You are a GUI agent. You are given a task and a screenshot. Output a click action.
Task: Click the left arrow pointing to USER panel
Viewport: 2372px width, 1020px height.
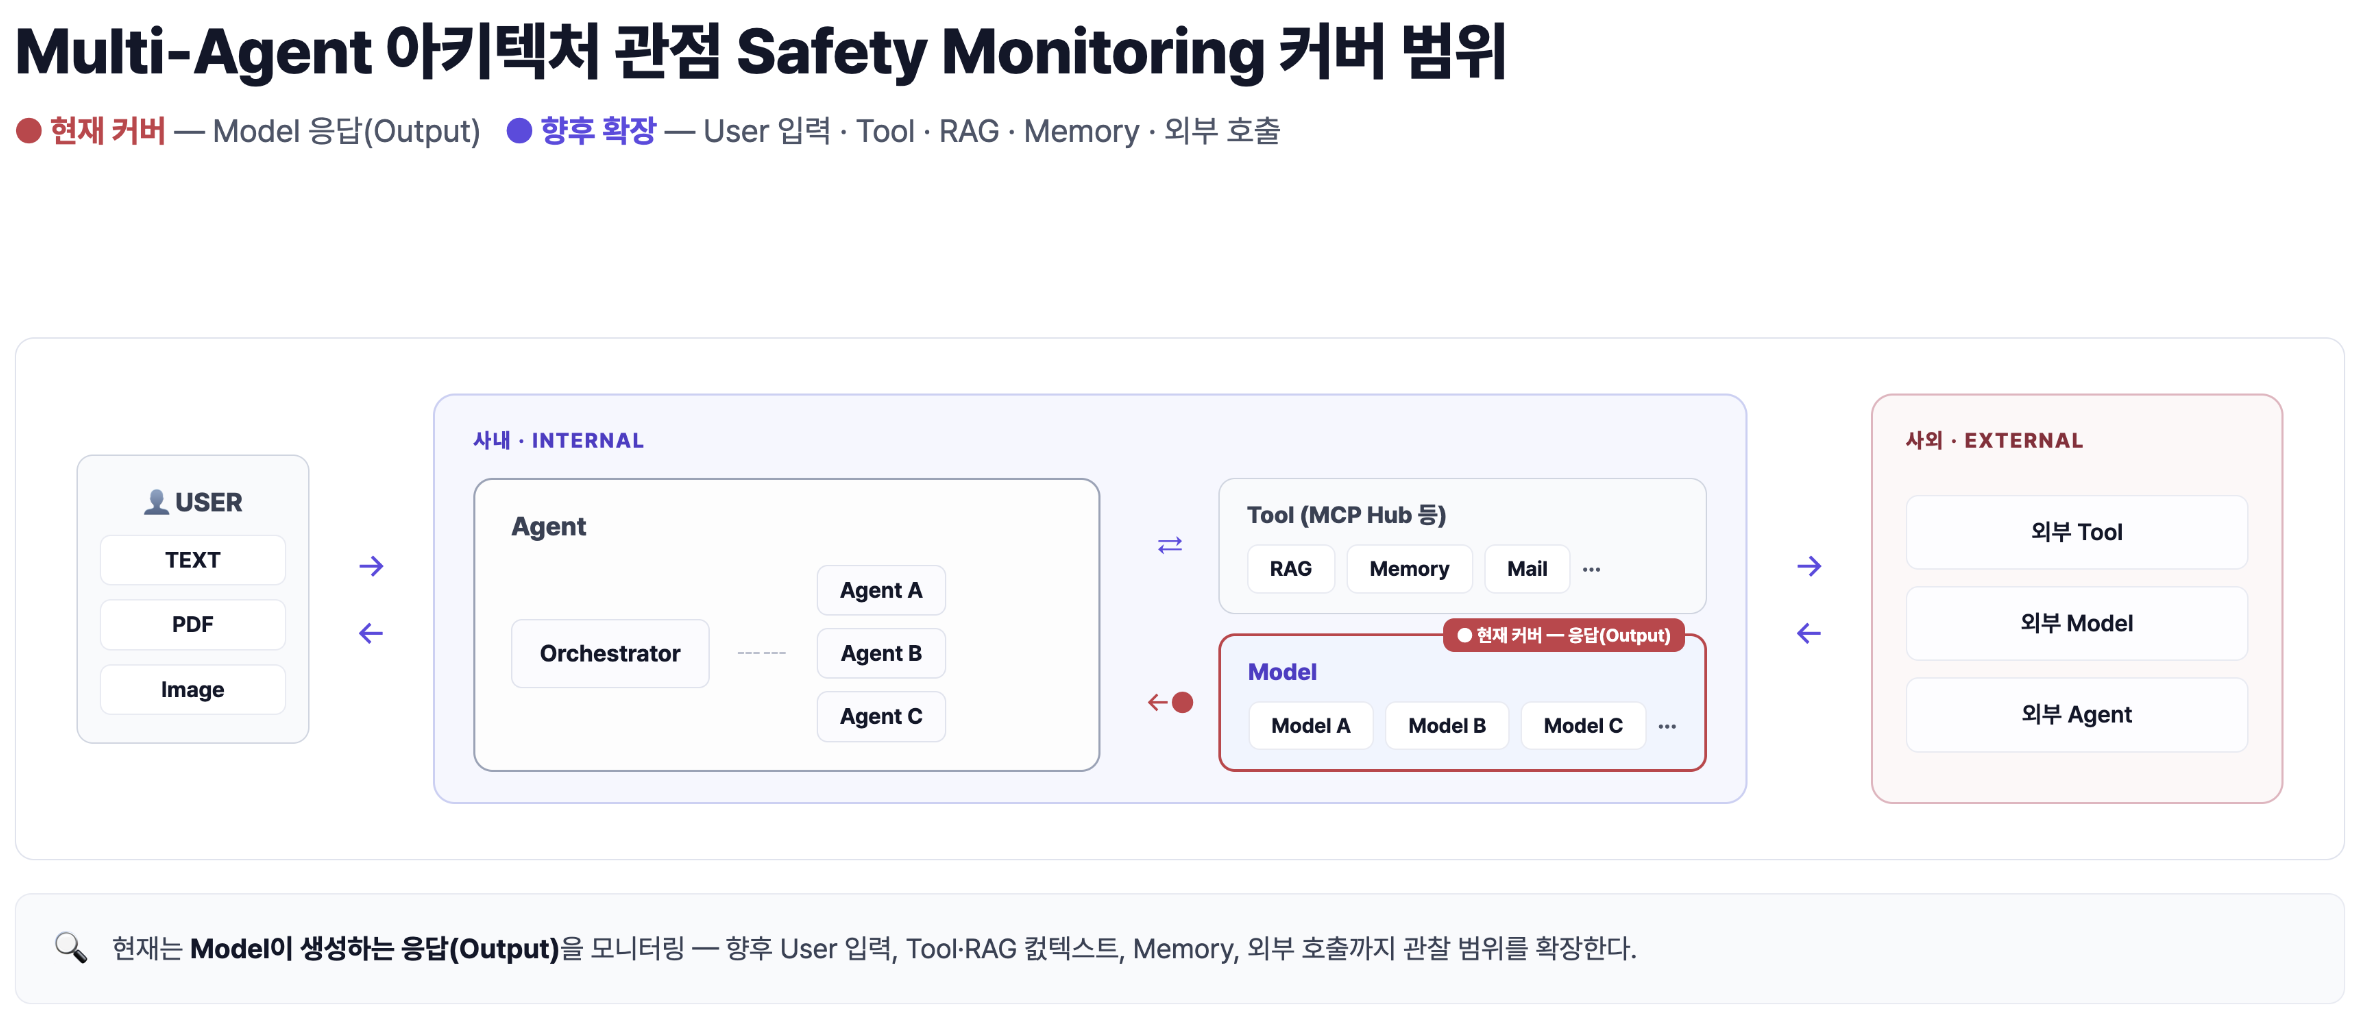pyautogui.click(x=371, y=633)
